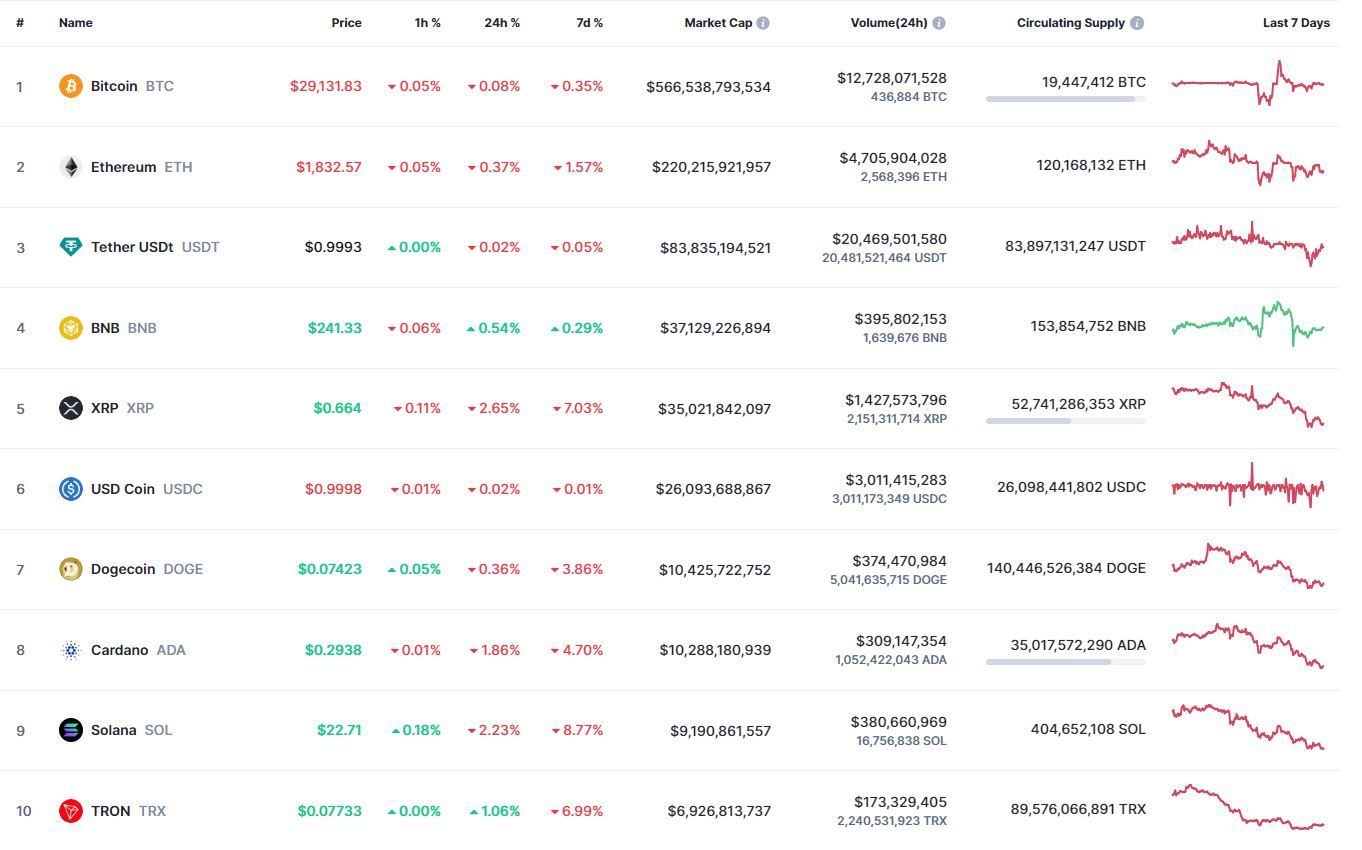Sort table by Price column header

[x=347, y=23]
